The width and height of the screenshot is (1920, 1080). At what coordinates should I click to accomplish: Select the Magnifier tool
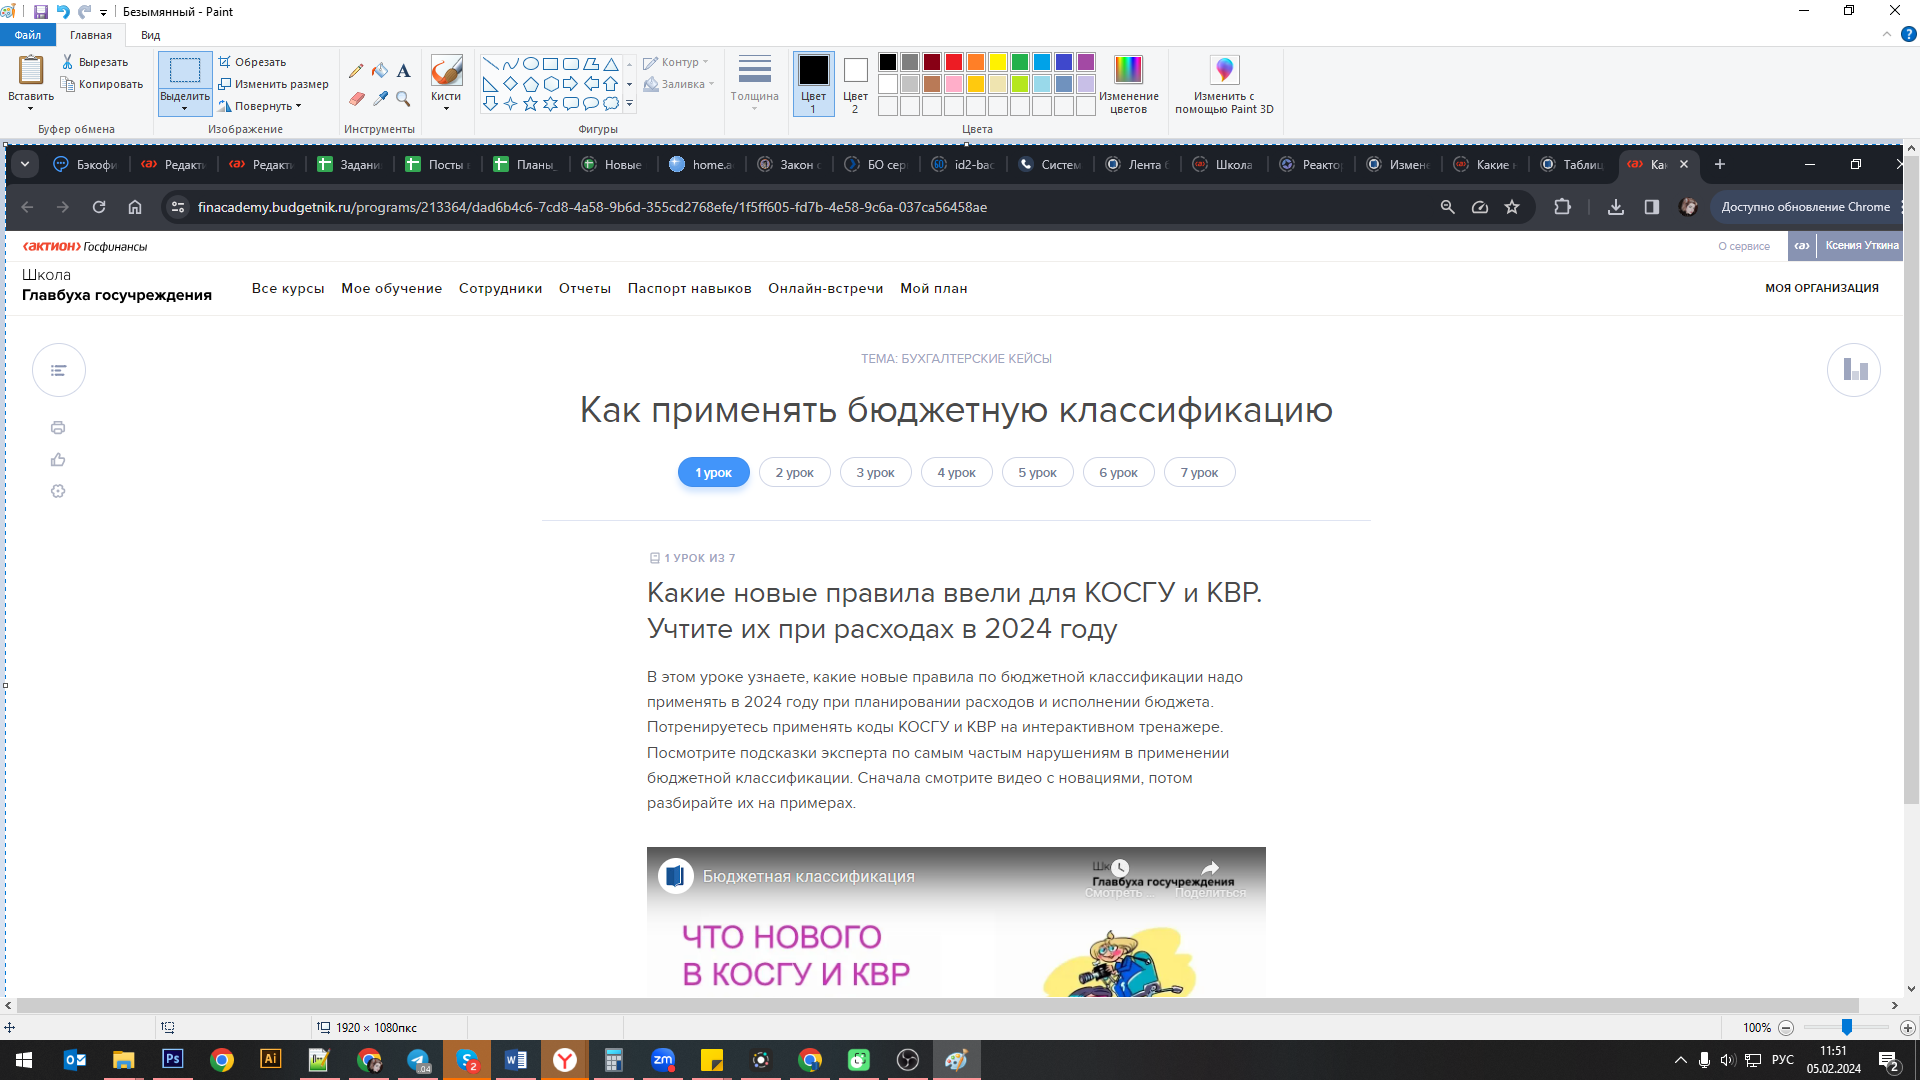(403, 98)
